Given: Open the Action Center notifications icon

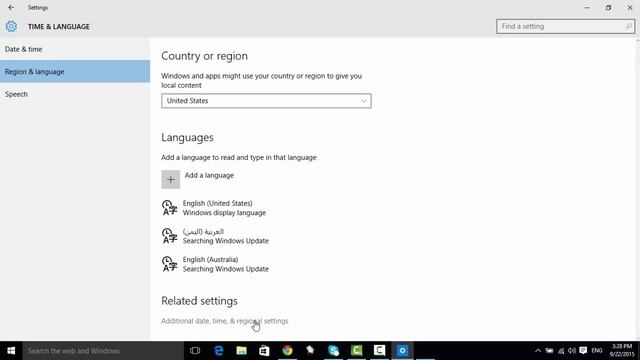Looking at the screenshot, I should coord(583,351).
